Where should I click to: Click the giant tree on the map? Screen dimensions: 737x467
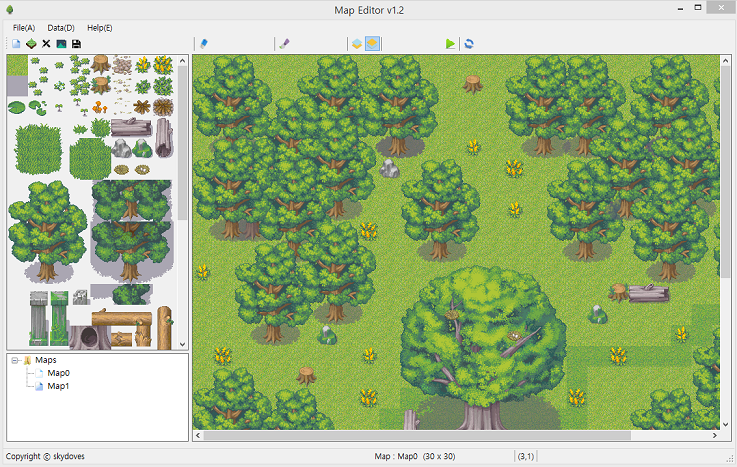pyautogui.click(x=482, y=348)
